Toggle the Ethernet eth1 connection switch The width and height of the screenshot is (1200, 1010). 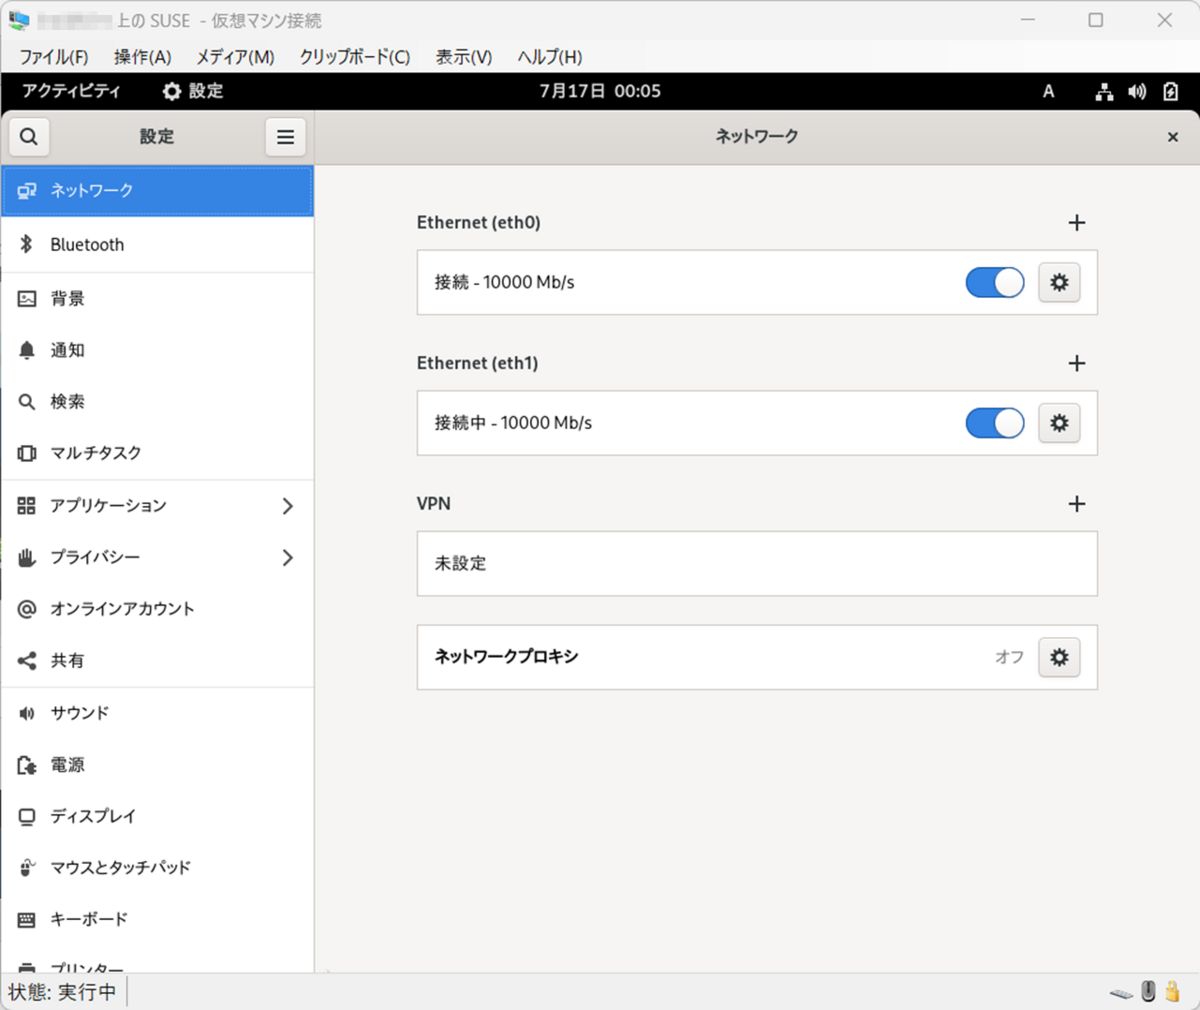pos(995,423)
